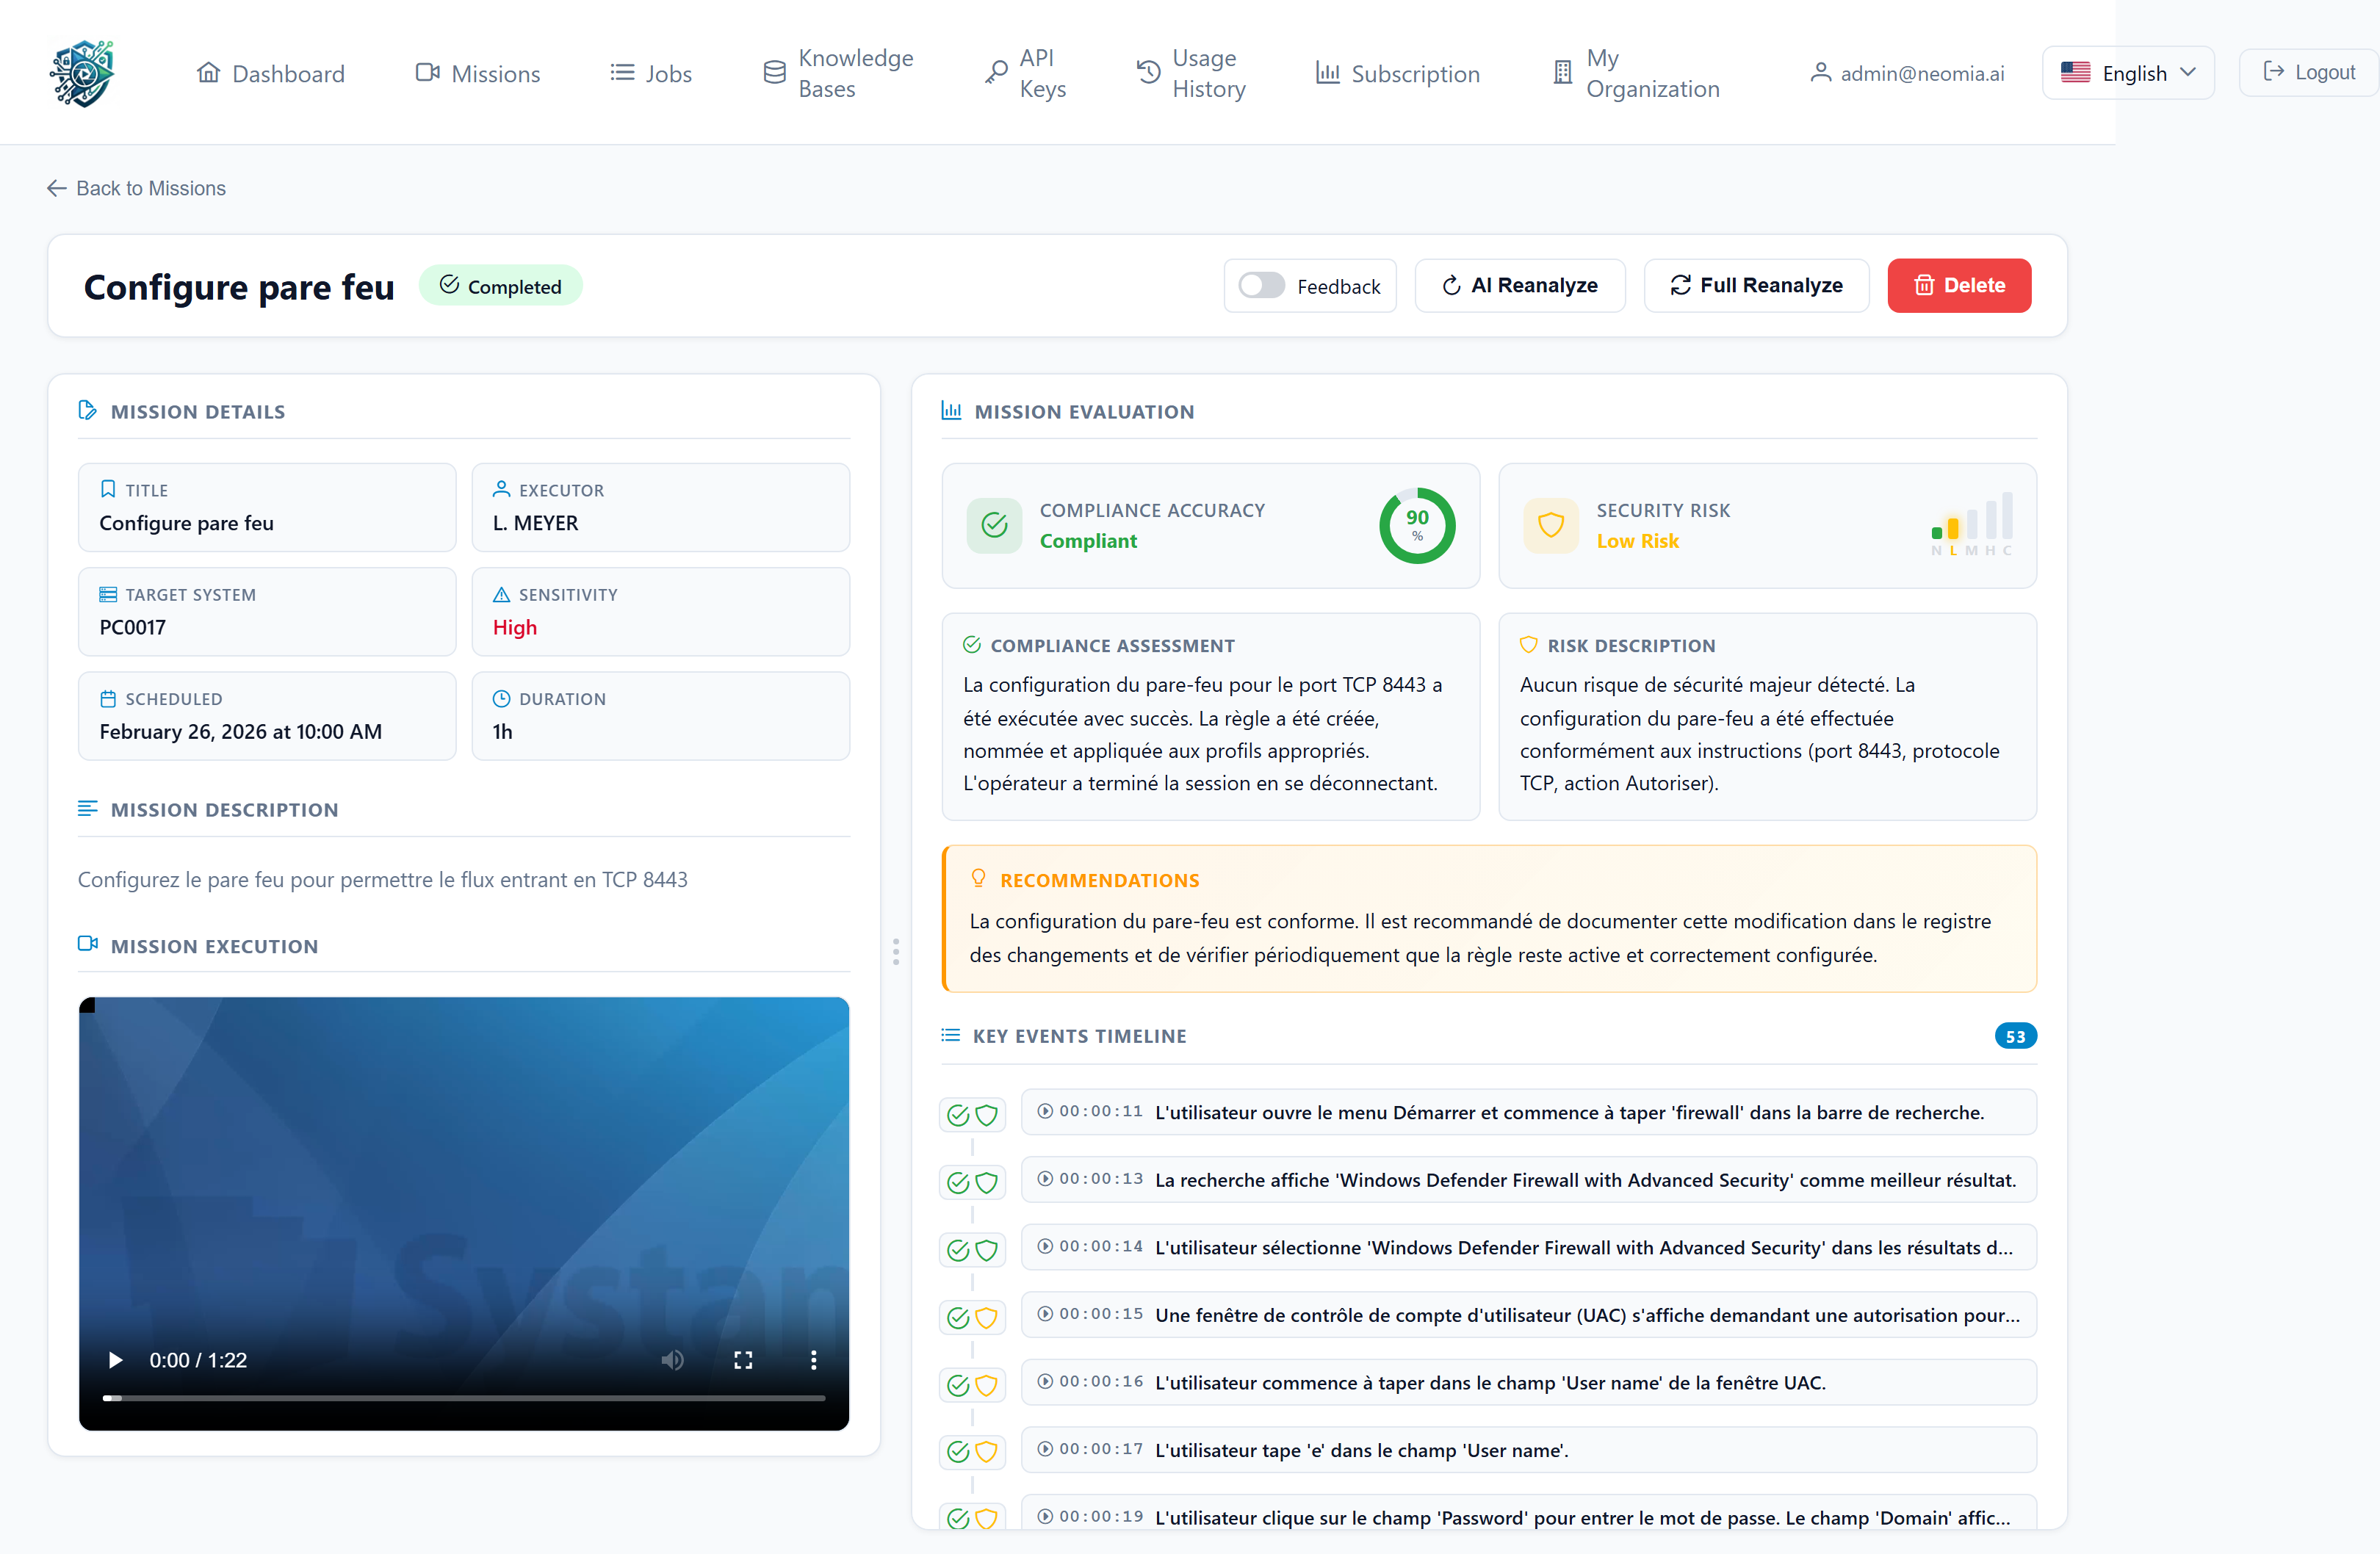Click the green Compliance Accuracy check icon
The image size is (2380, 1554).
point(994,525)
